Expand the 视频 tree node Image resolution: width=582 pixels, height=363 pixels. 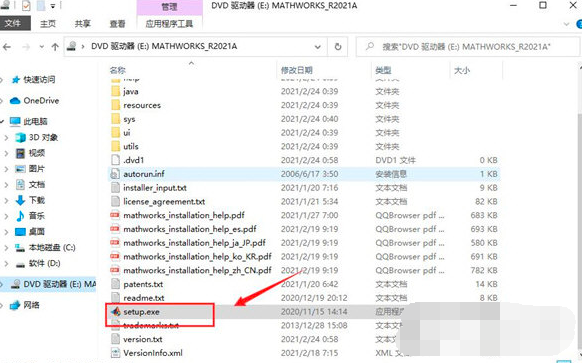(6, 153)
